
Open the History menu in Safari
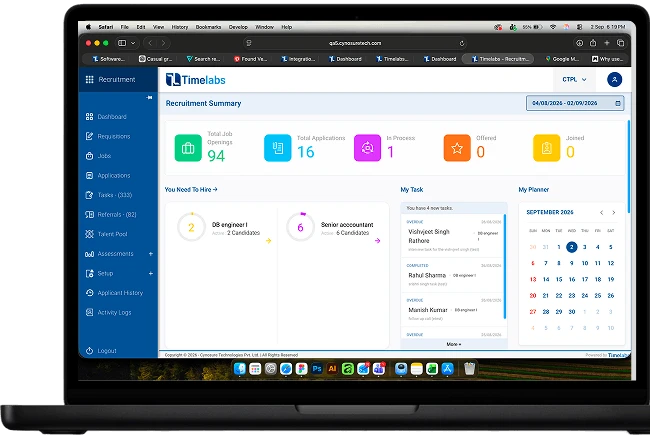click(179, 27)
